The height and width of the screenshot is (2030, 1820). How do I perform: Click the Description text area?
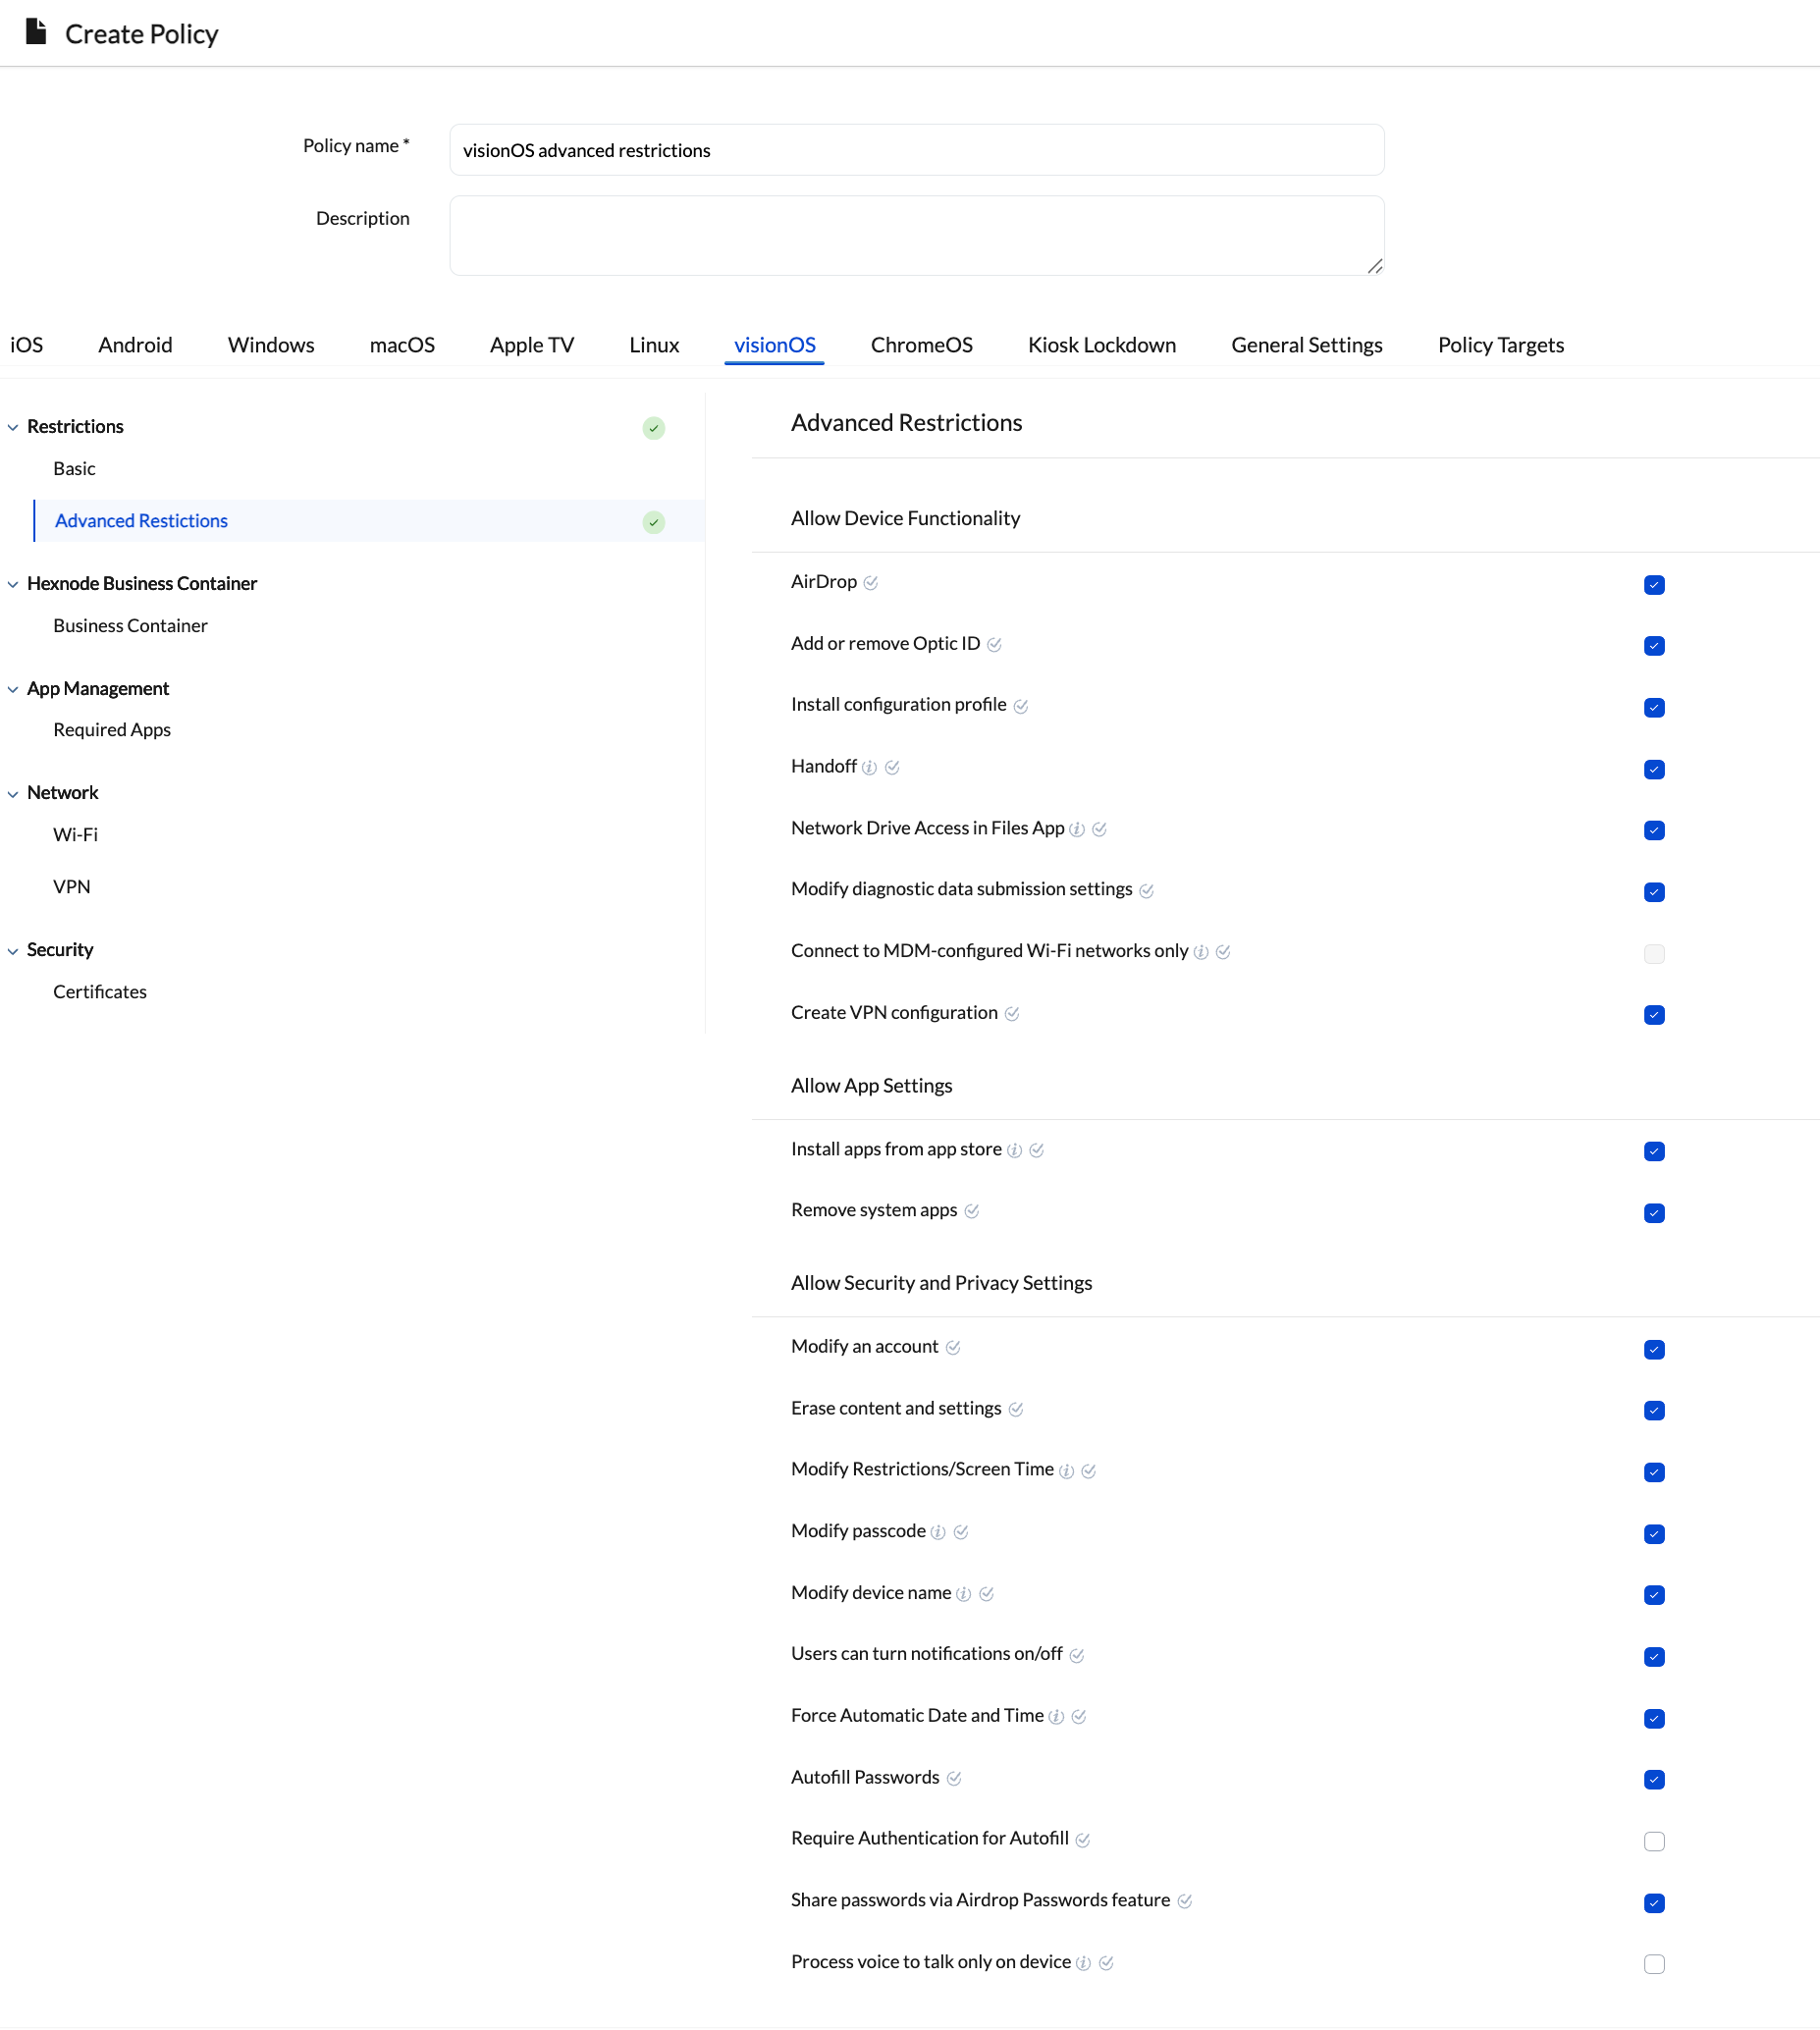click(916, 235)
